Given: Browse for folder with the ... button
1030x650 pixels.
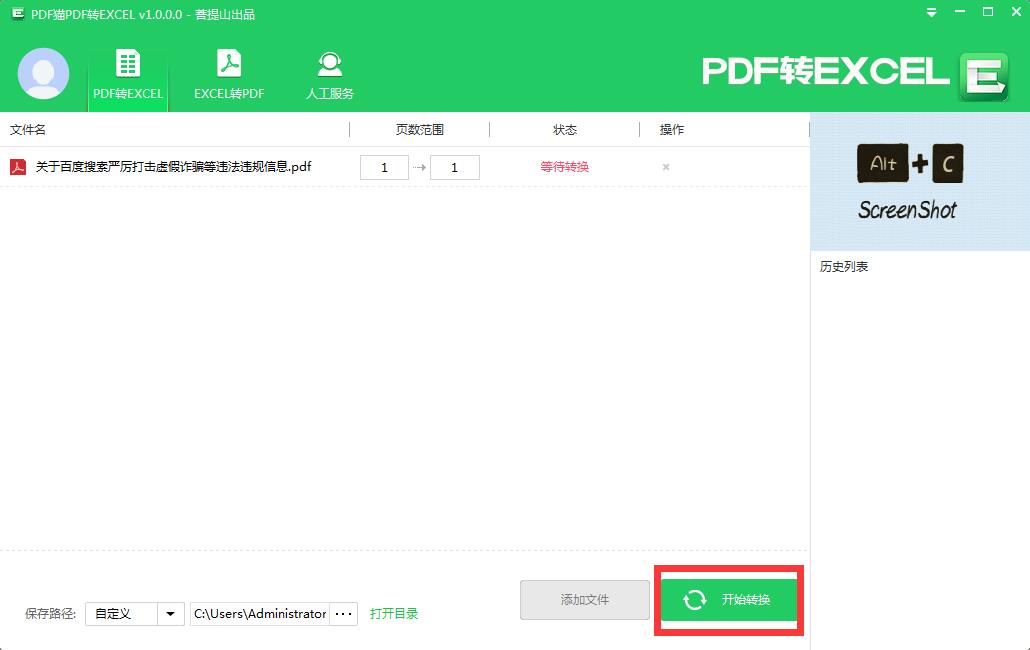Looking at the screenshot, I should 343,613.
